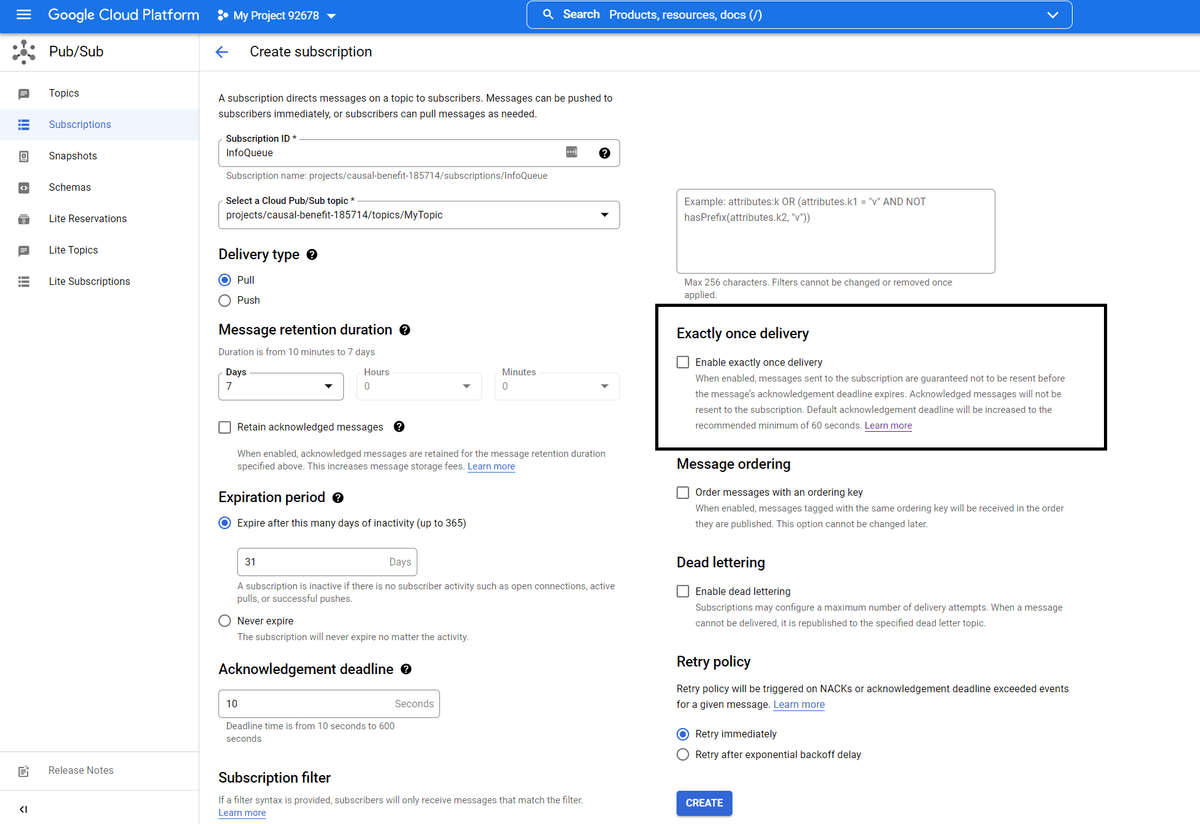The width and height of the screenshot is (1200, 824).
Task: Select the Never expire option
Action: coord(224,621)
